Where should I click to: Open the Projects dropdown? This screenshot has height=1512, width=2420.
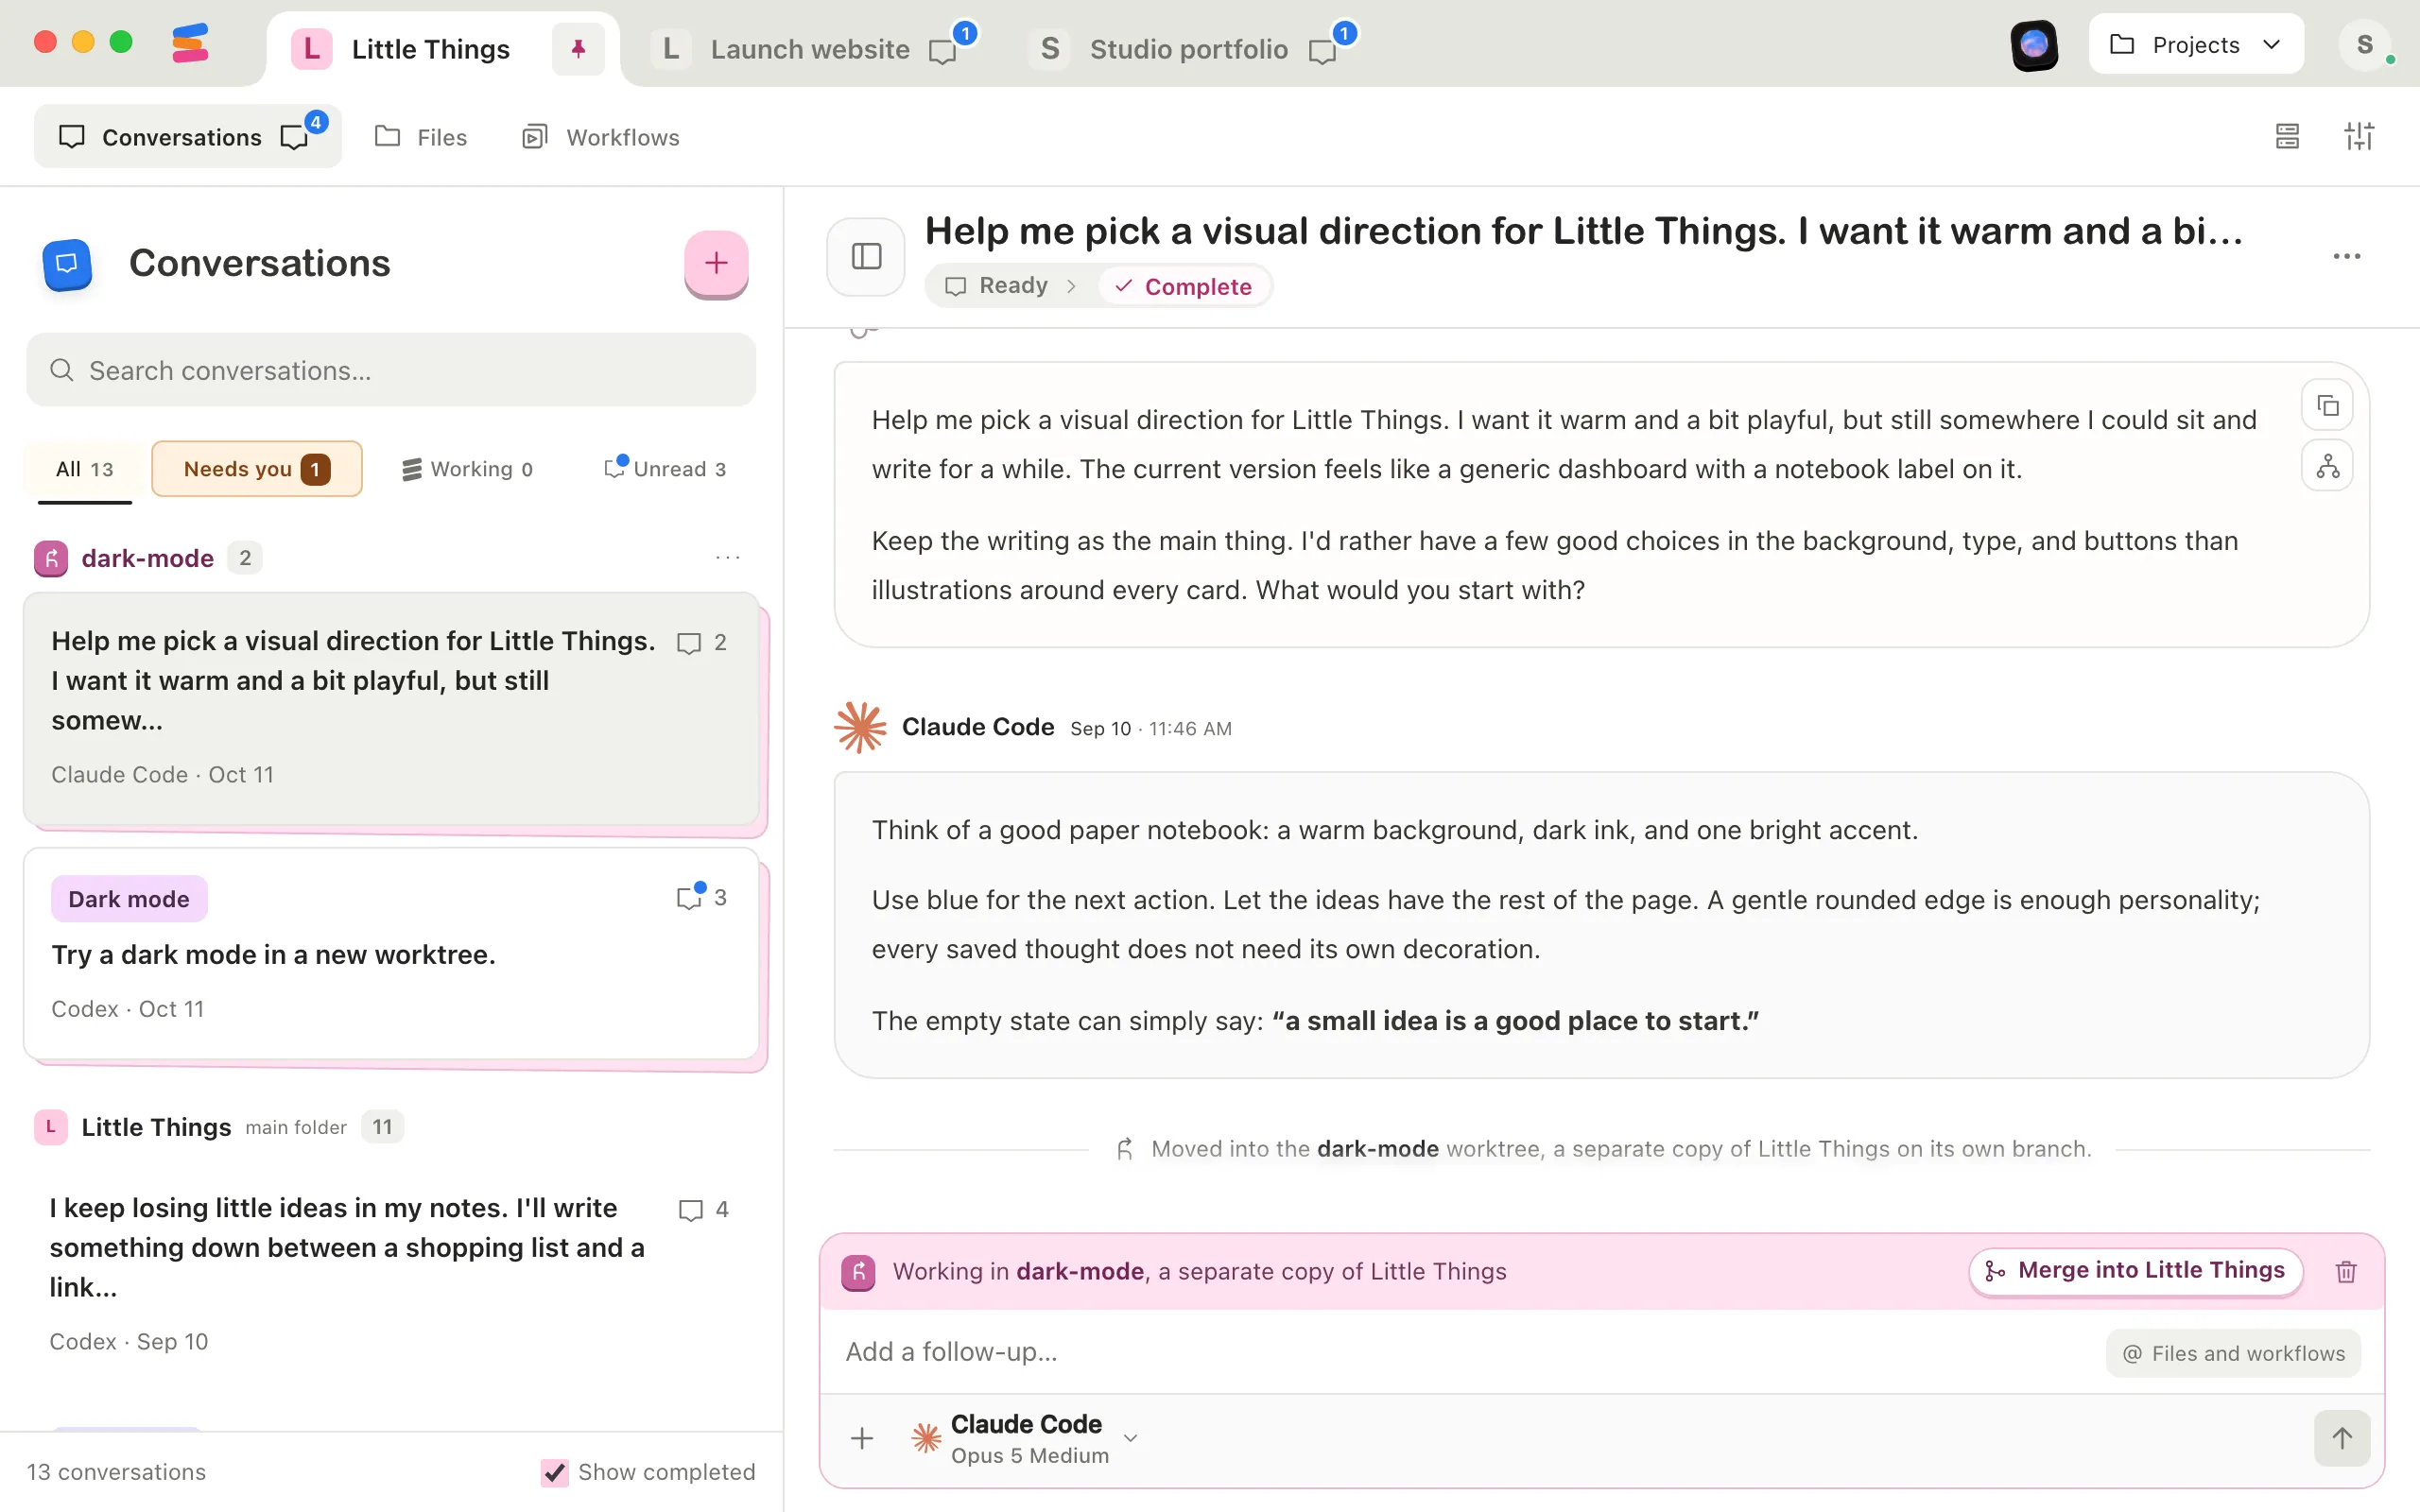tap(2196, 45)
